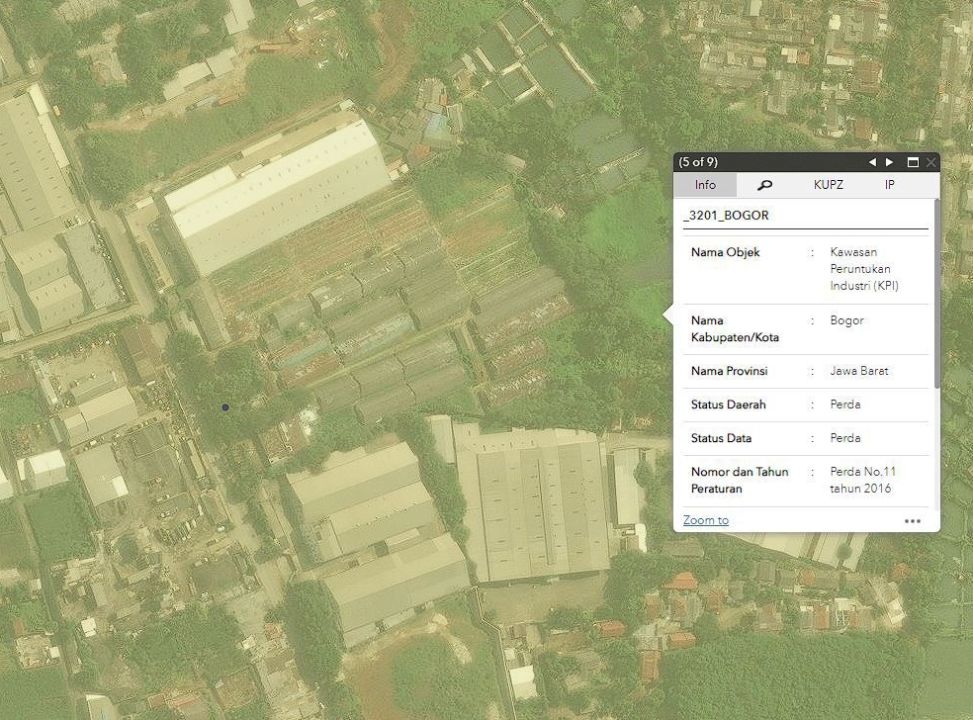Select the Kawasan Peruntukan Industri value
The height and width of the screenshot is (720, 973).
pos(860,269)
